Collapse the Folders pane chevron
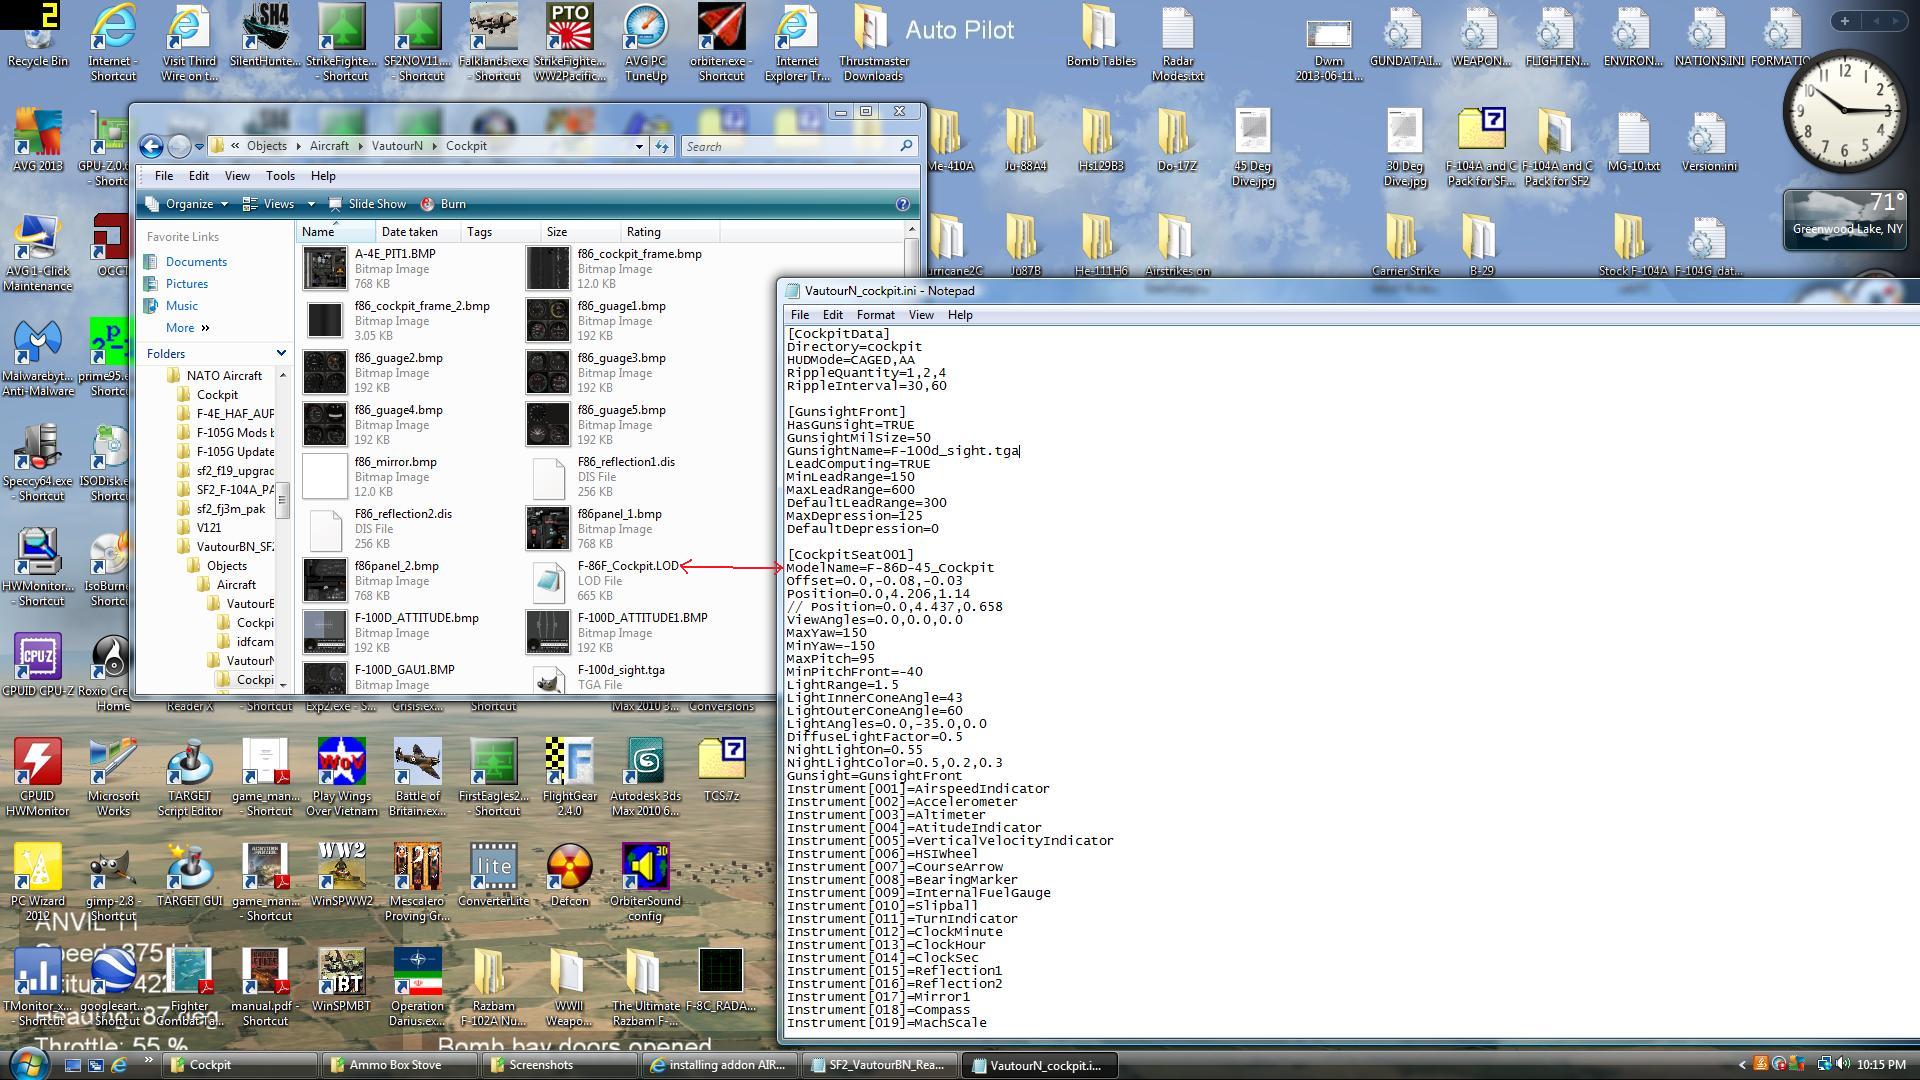The width and height of the screenshot is (1920, 1080). pyautogui.click(x=281, y=353)
